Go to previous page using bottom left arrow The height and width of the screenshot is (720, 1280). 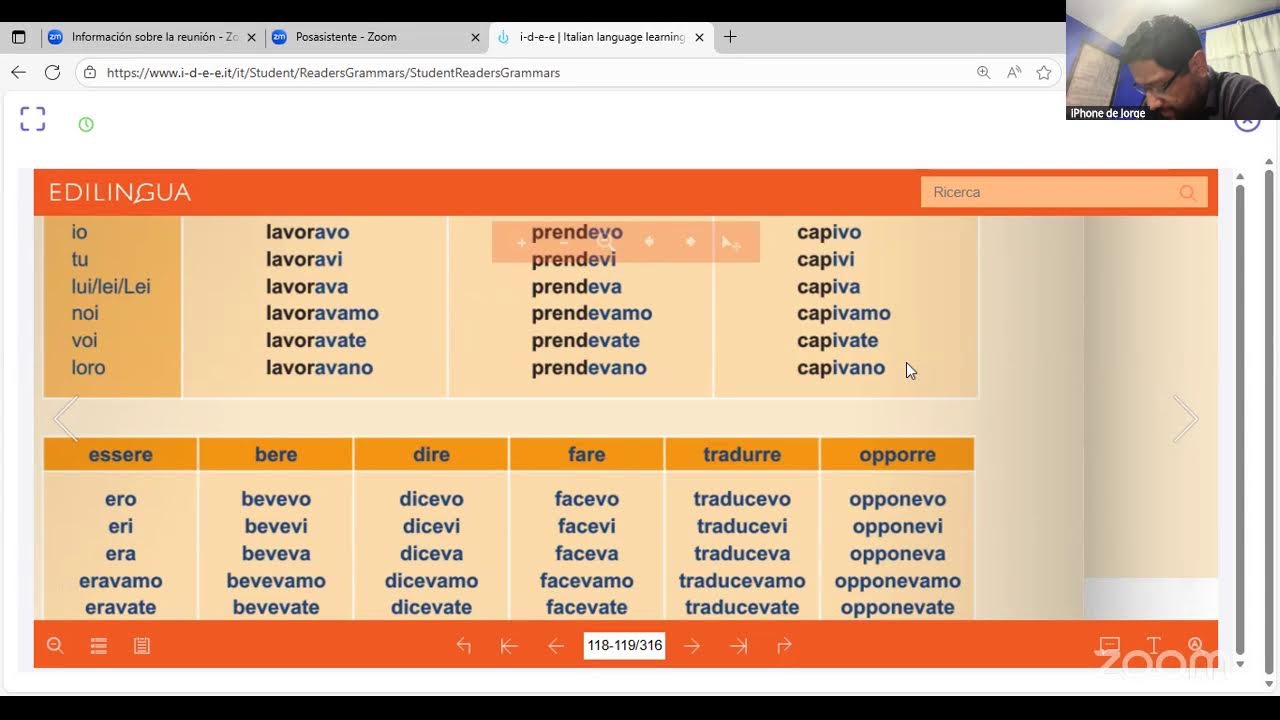(556, 646)
